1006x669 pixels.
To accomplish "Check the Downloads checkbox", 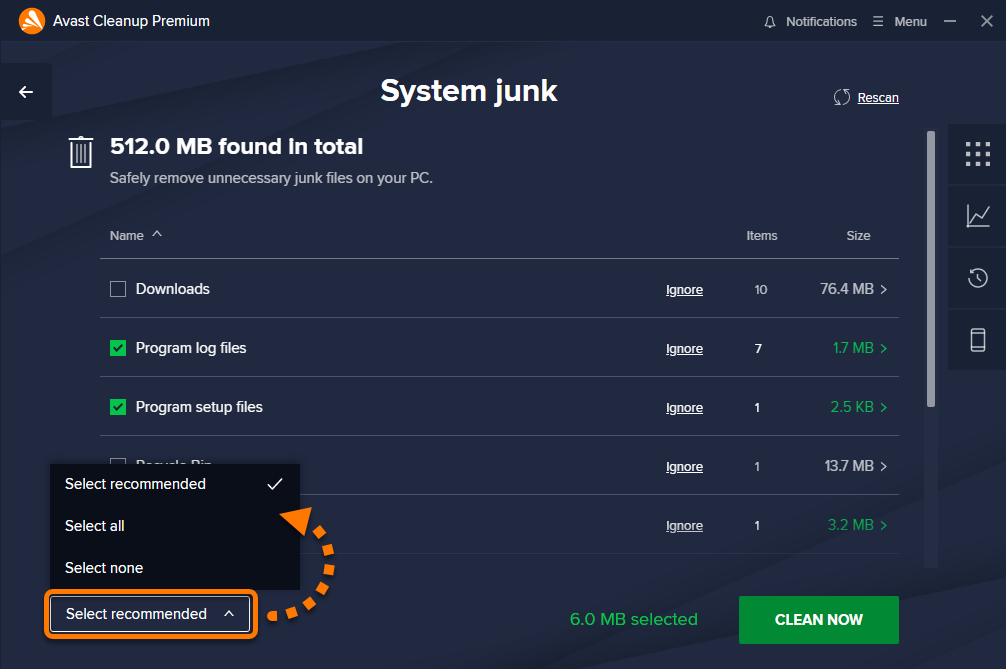I will coord(118,289).
